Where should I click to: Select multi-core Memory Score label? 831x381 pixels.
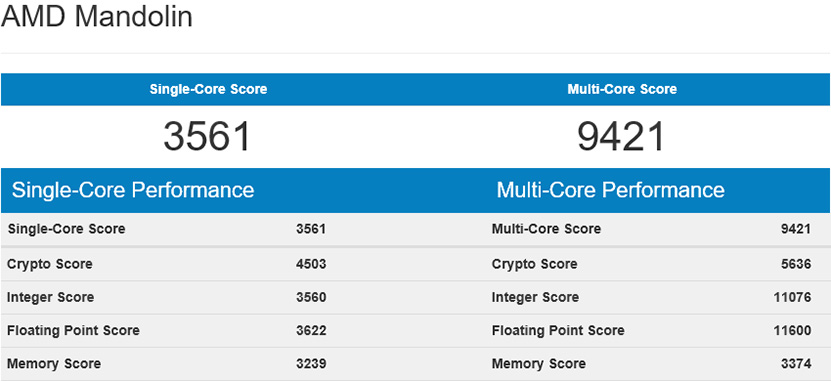(538, 364)
